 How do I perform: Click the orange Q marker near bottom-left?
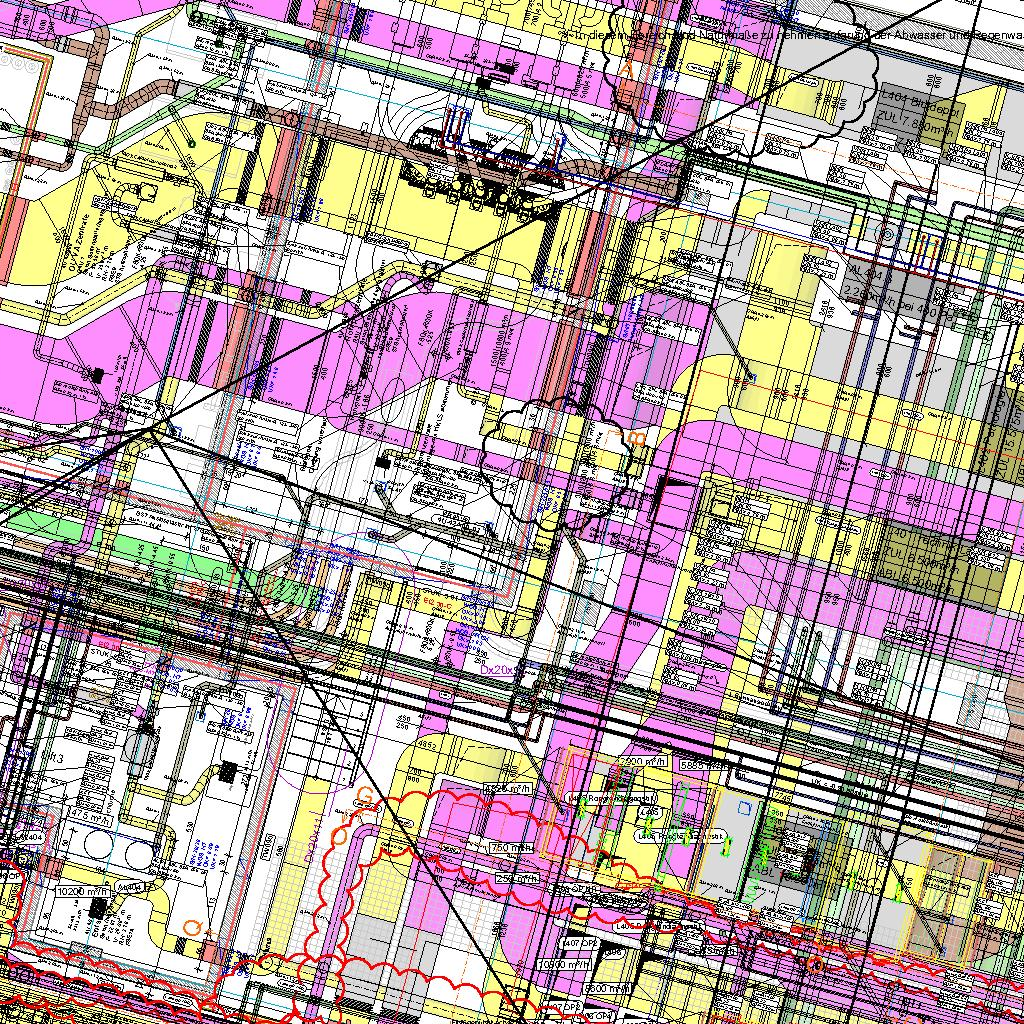tap(192, 927)
